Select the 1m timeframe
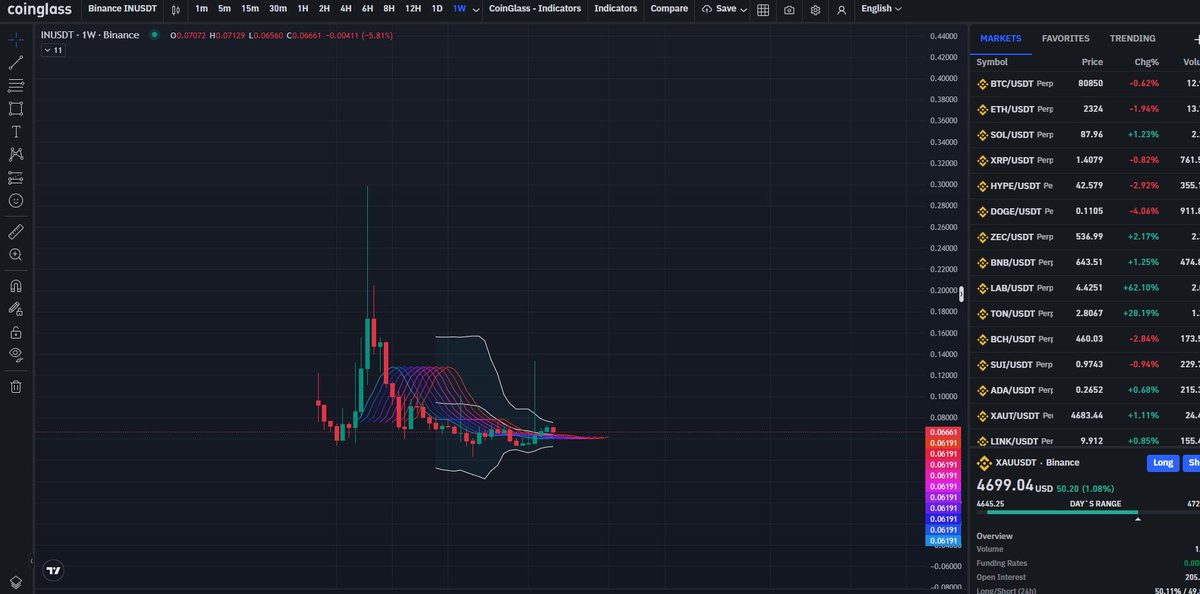The width and height of the screenshot is (1200, 594). (202, 9)
